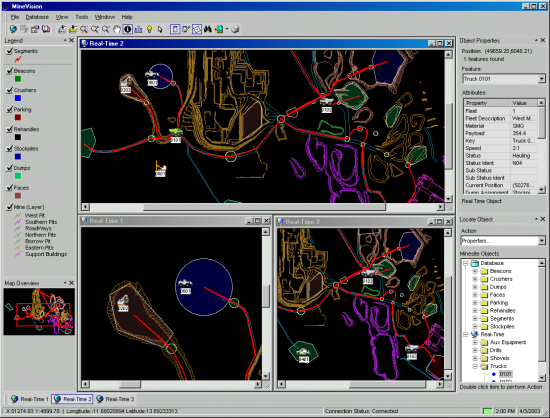Click the Value column header
This screenshot has width=550, height=418.
pyautogui.click(x=523, y=103)
